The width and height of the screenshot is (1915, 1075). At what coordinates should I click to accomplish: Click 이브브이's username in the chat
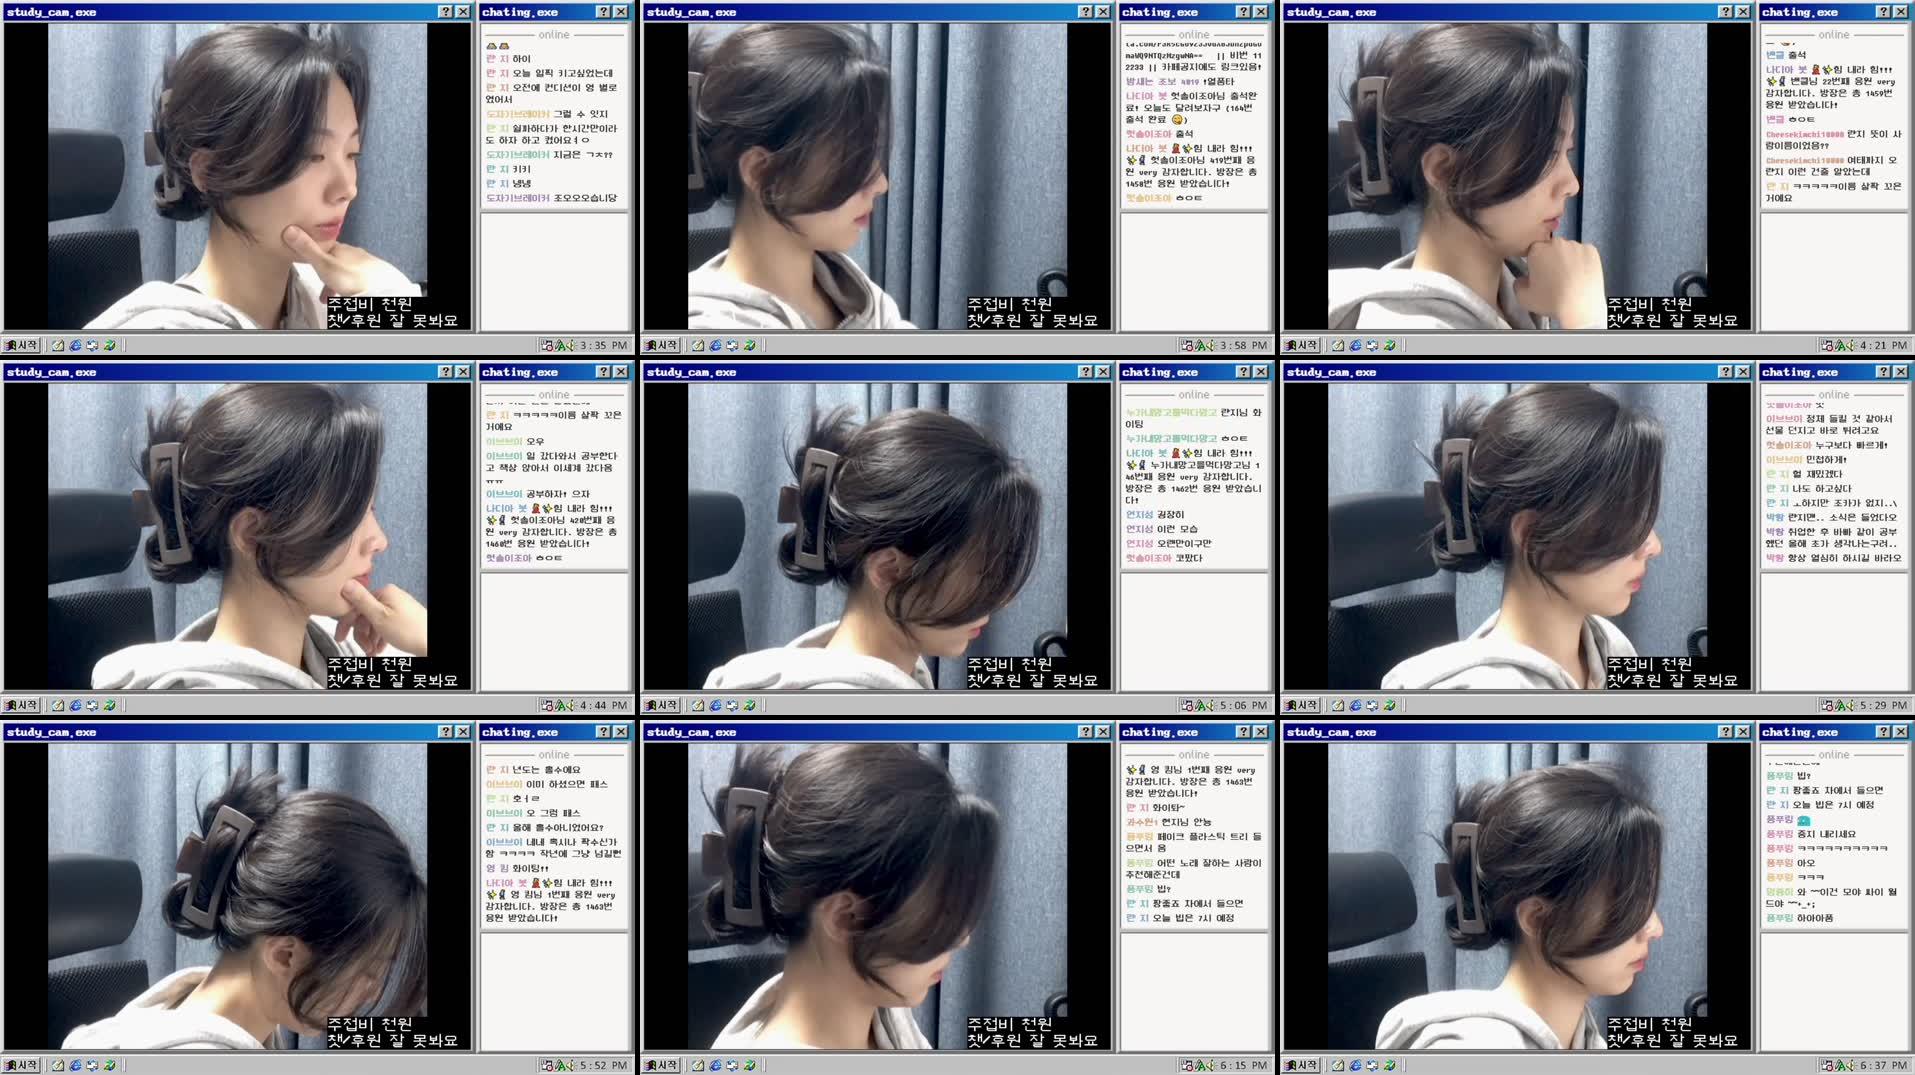(x=504, y=440)
